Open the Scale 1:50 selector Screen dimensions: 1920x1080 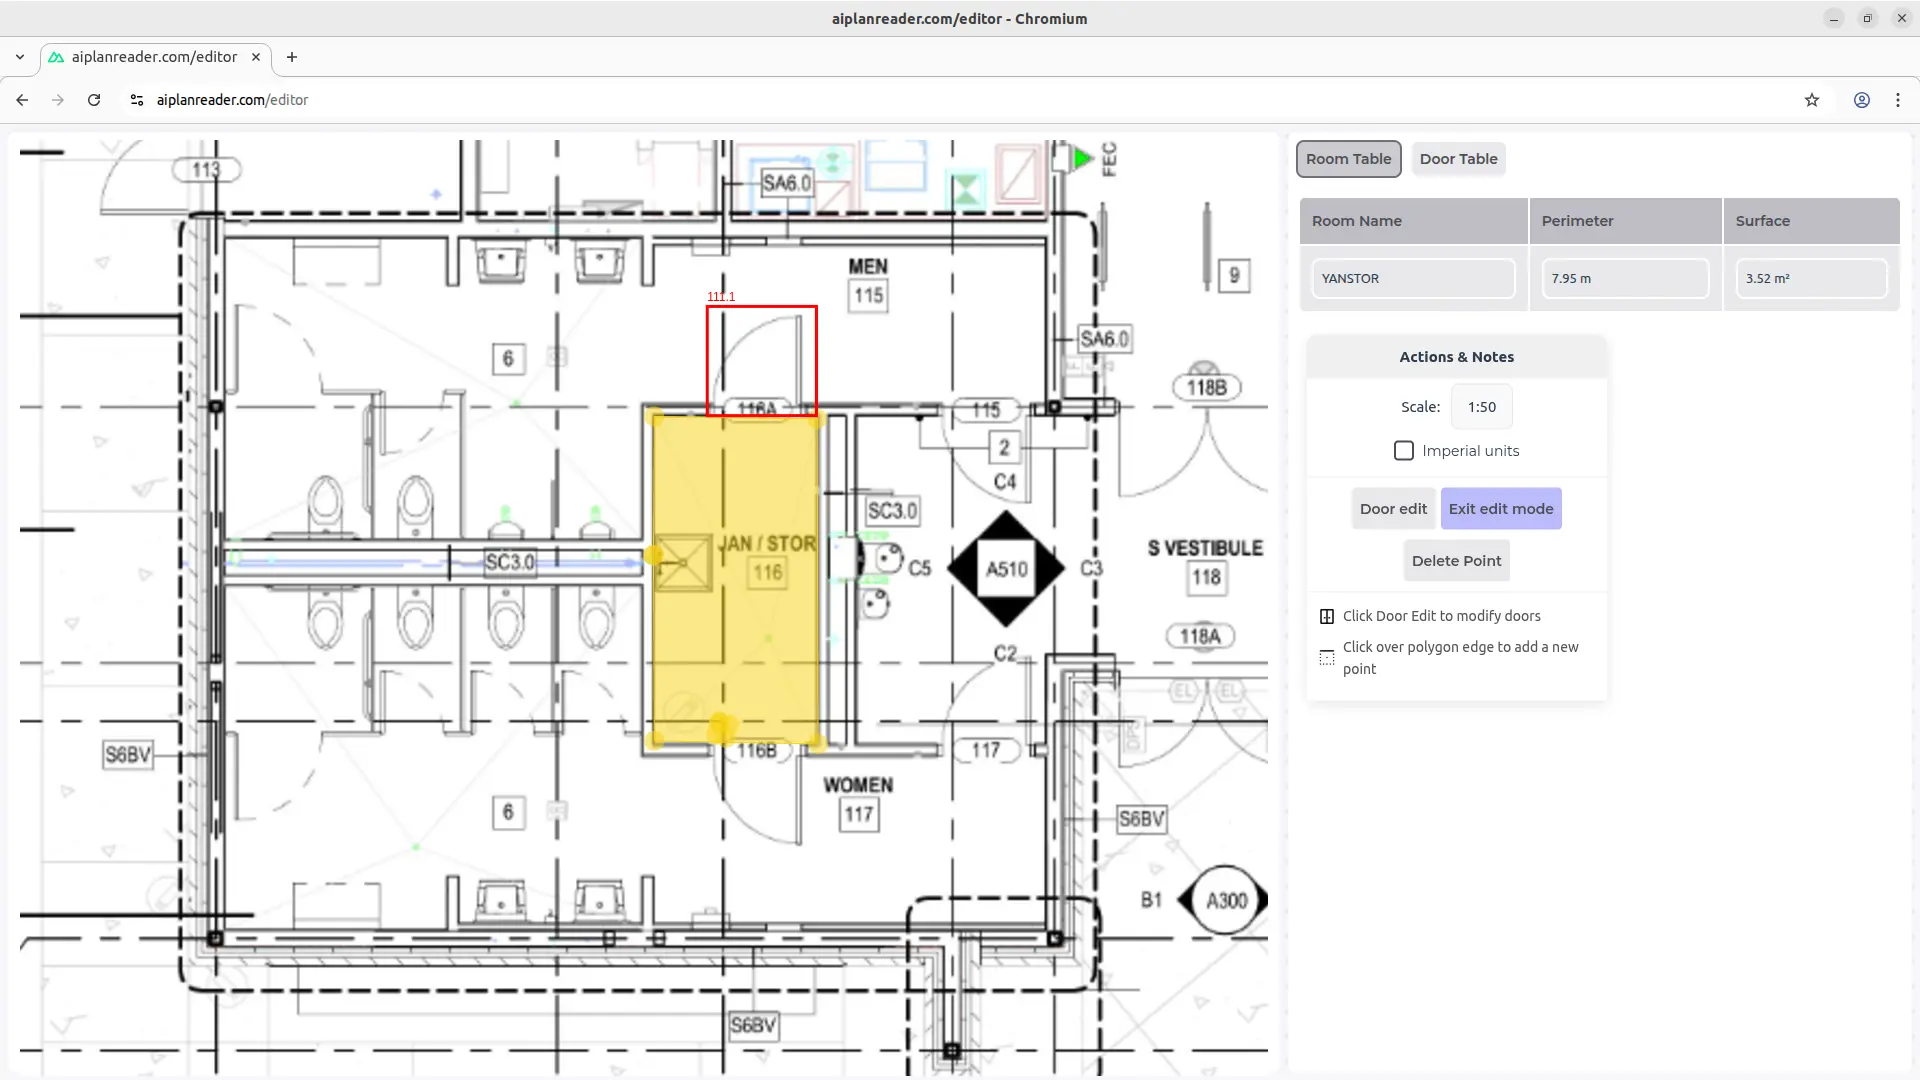tap(1481, 407)
